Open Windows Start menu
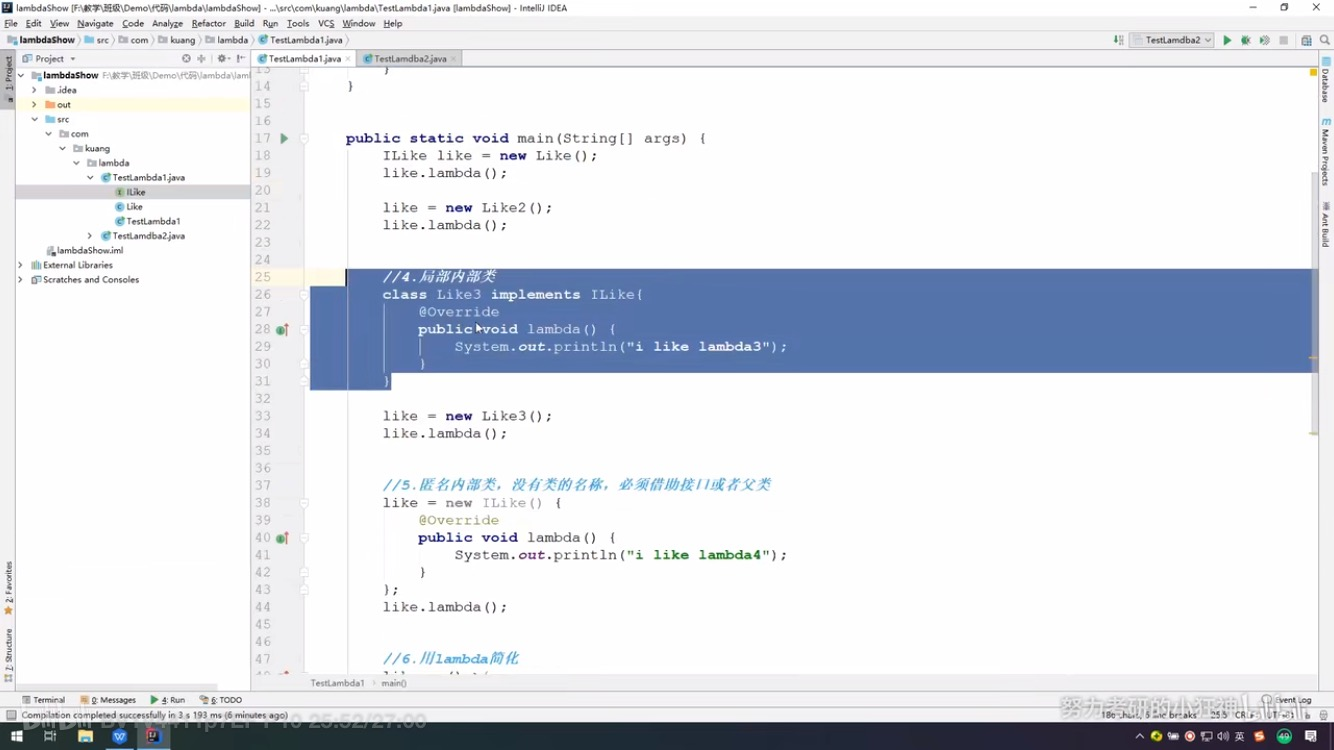1334x750 pixels. point(16,737)
